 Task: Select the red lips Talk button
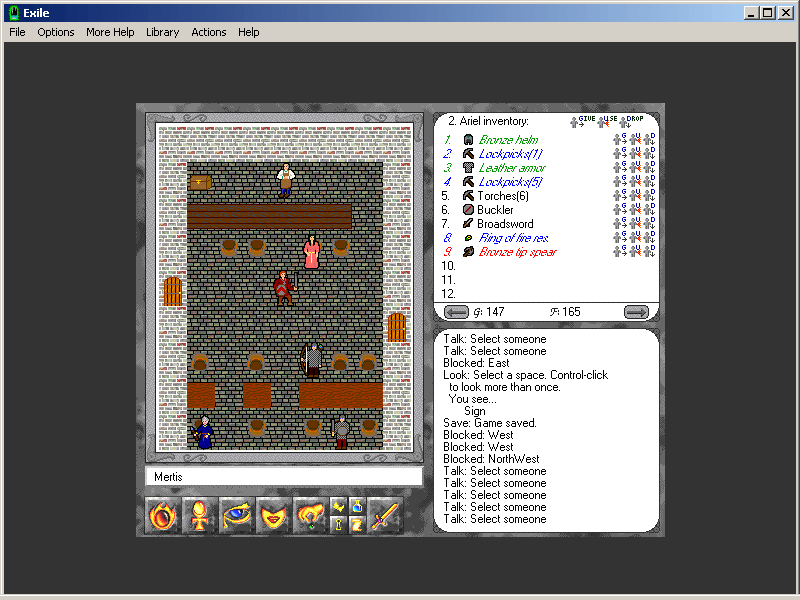pos(273,515)
